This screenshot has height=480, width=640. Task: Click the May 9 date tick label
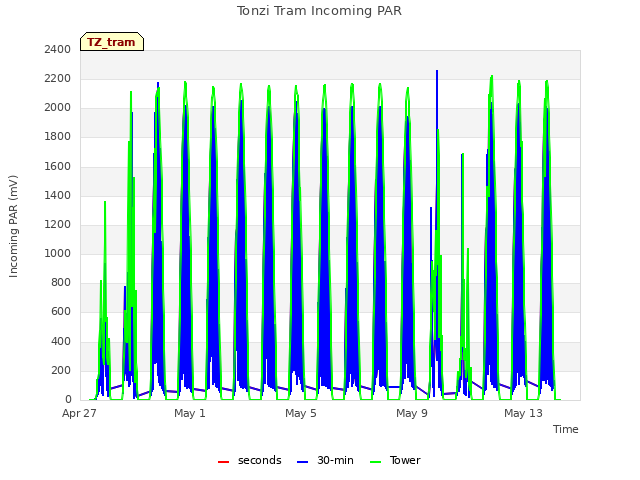point(412,413)
